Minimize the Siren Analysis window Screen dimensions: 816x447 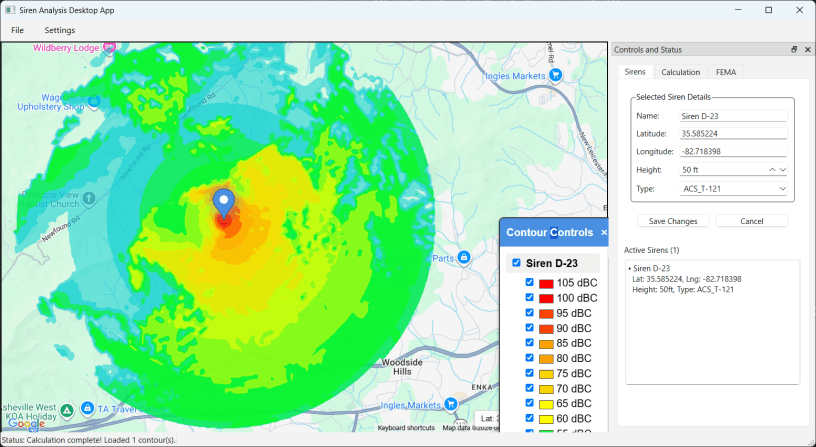738,10
